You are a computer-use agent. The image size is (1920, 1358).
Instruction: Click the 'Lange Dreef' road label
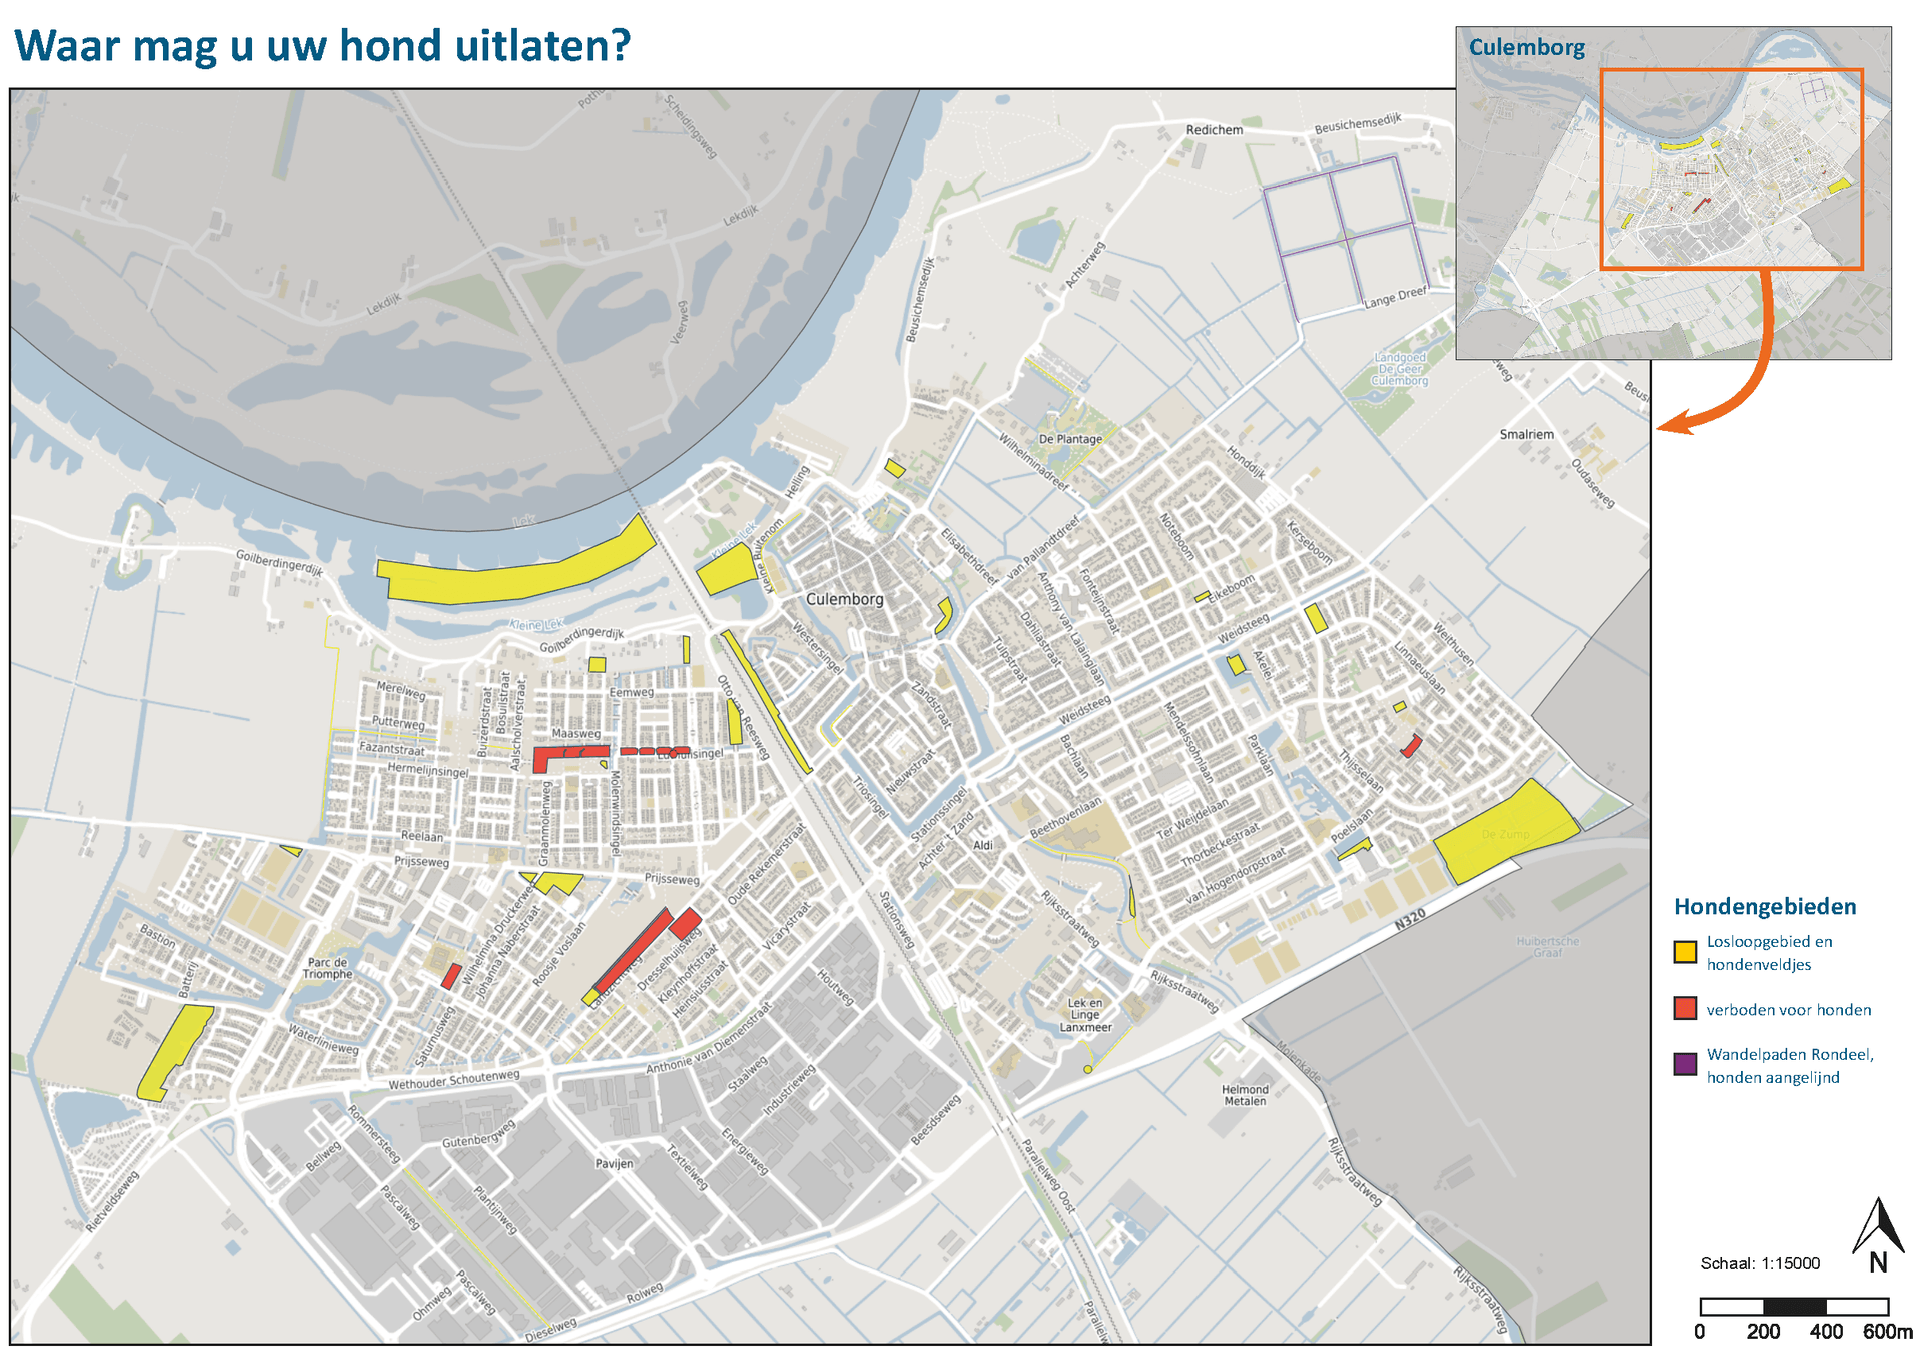(x=1396, y=297)
